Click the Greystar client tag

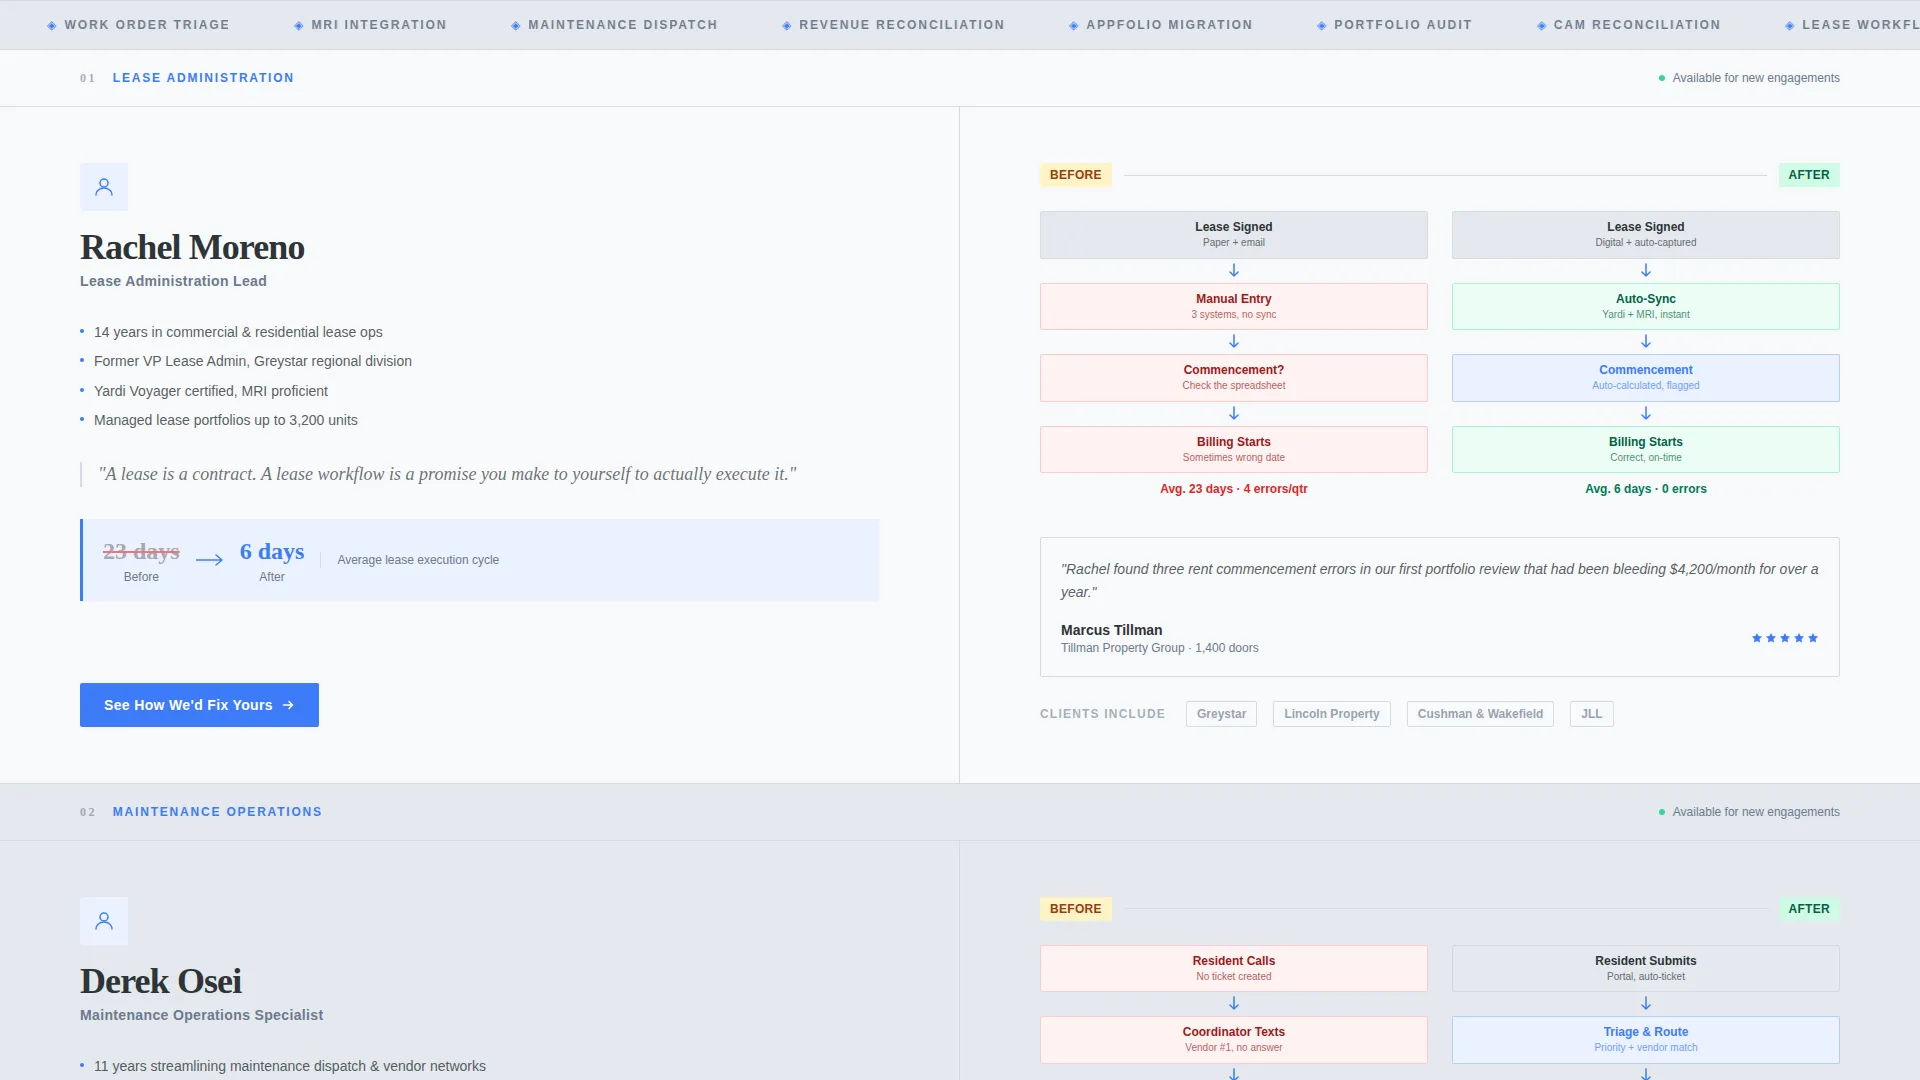tap(1221, 714)
